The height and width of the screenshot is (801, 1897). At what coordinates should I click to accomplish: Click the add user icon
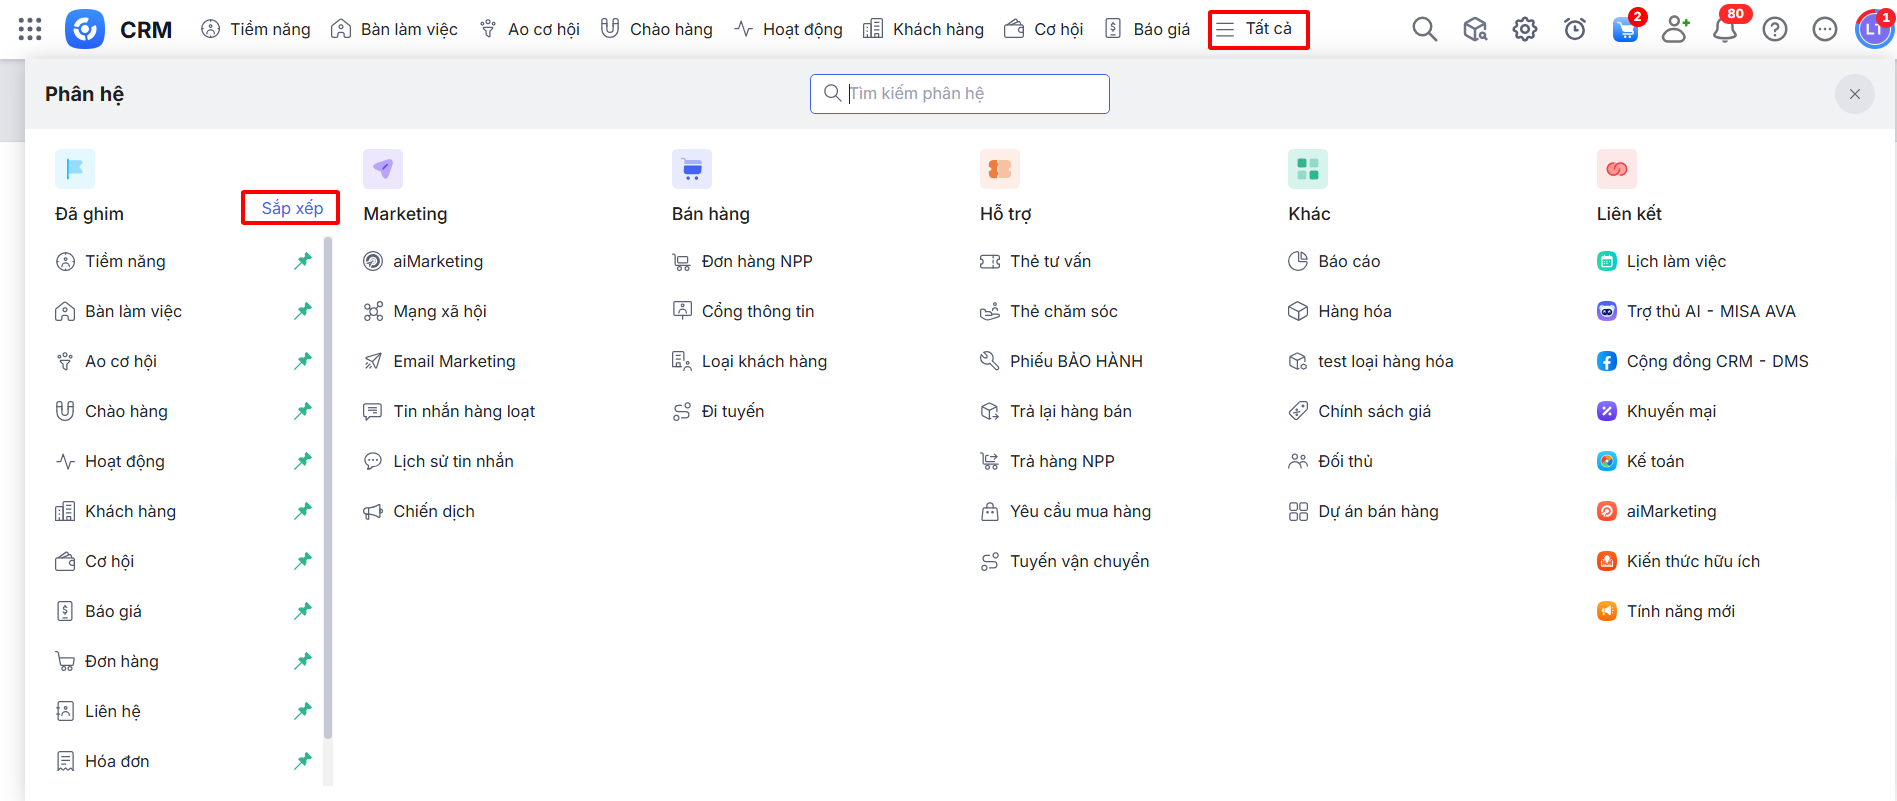pyautogui.click(x=1674, y=29)
